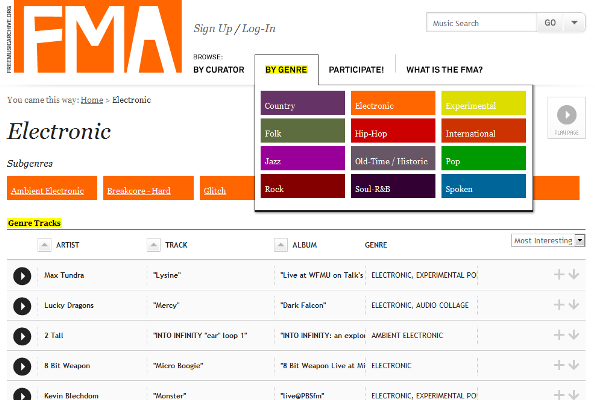Download the Kevin Blechdom track arrow
The height and width of the screenshot is (400, 595).
pos(574,395)
